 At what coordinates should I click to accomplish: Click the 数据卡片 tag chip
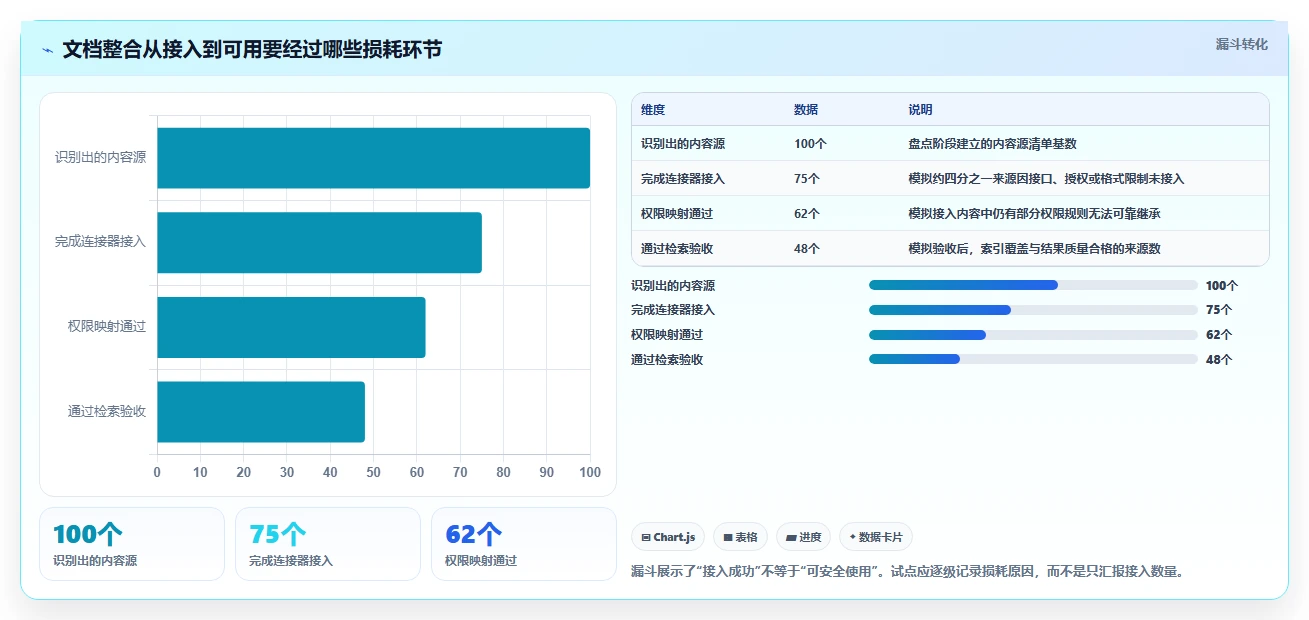[x=875, y=537]
